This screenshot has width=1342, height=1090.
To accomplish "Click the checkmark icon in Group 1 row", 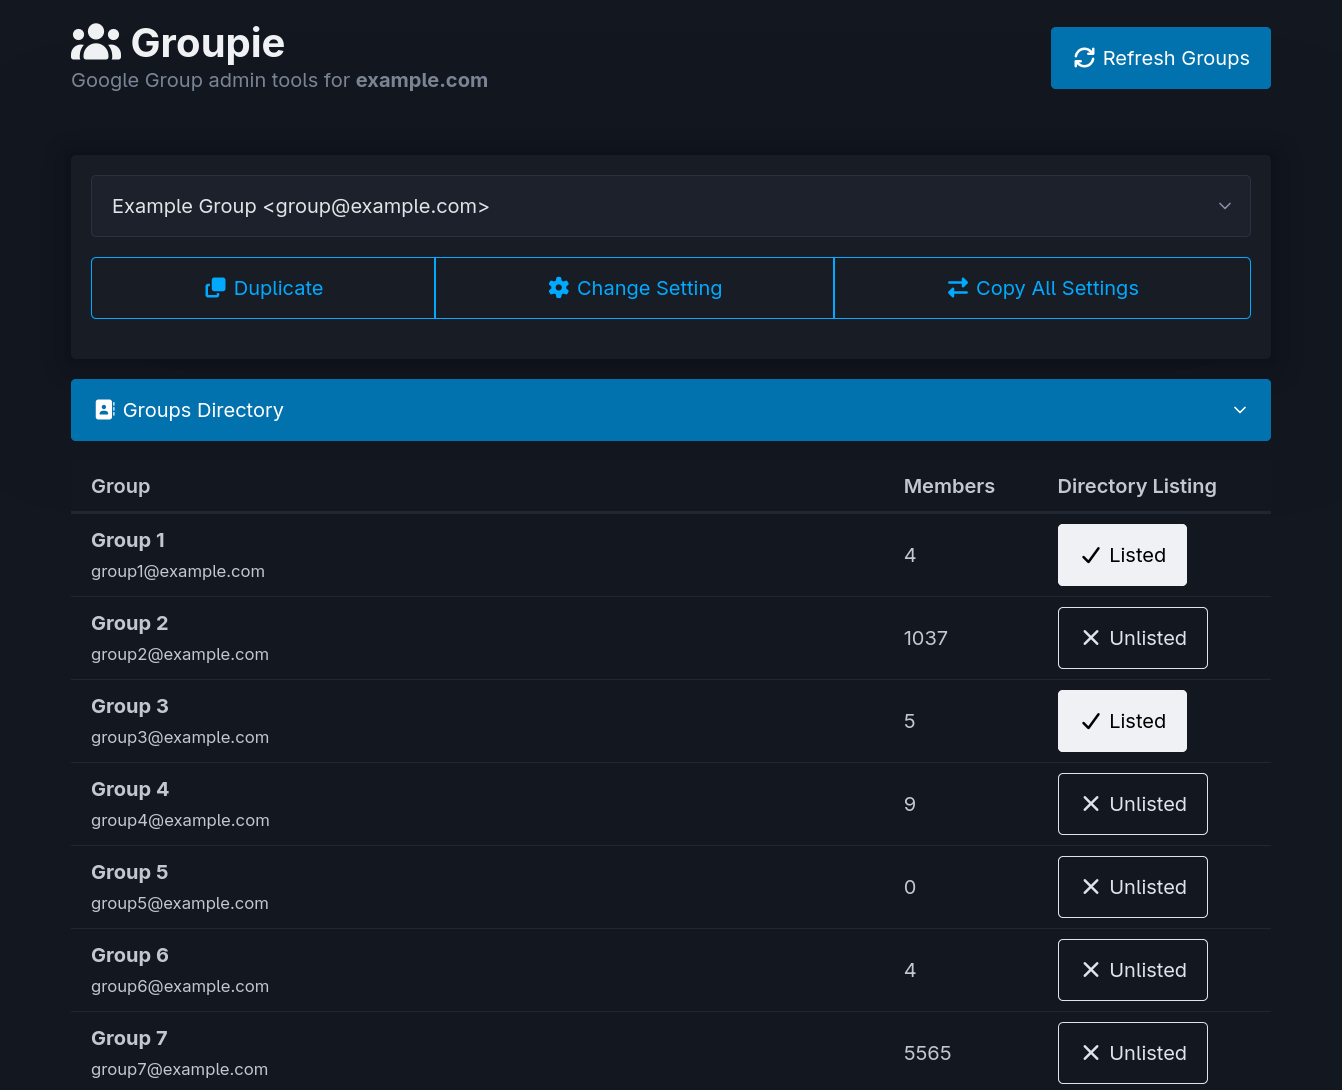I will (x=1091, y=555).
